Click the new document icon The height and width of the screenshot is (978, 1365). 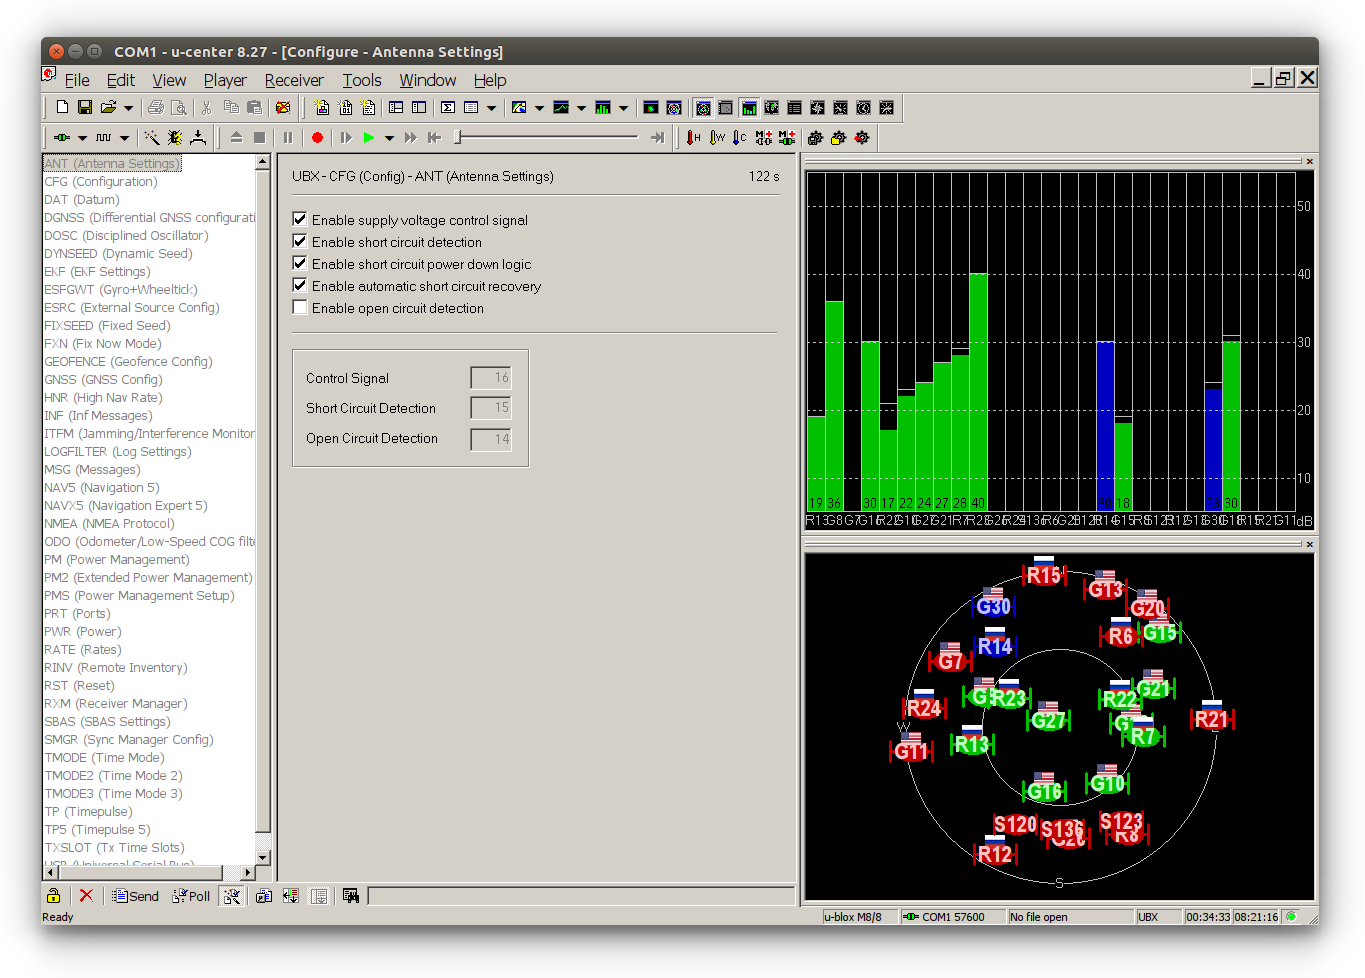pos(62,107)
